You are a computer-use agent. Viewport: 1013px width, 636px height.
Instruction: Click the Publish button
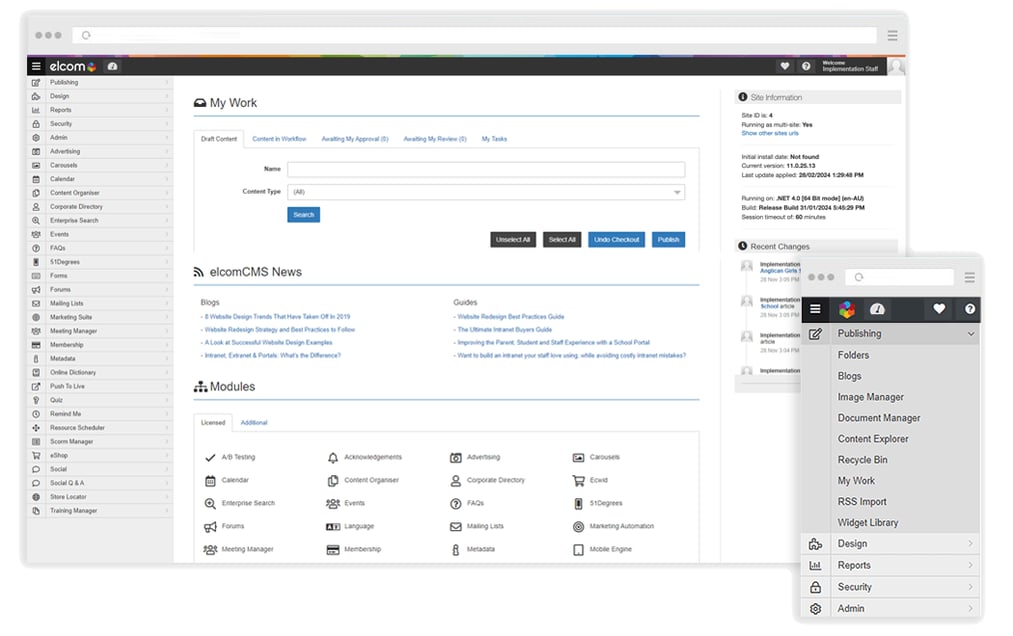click(x=668, y=239)
